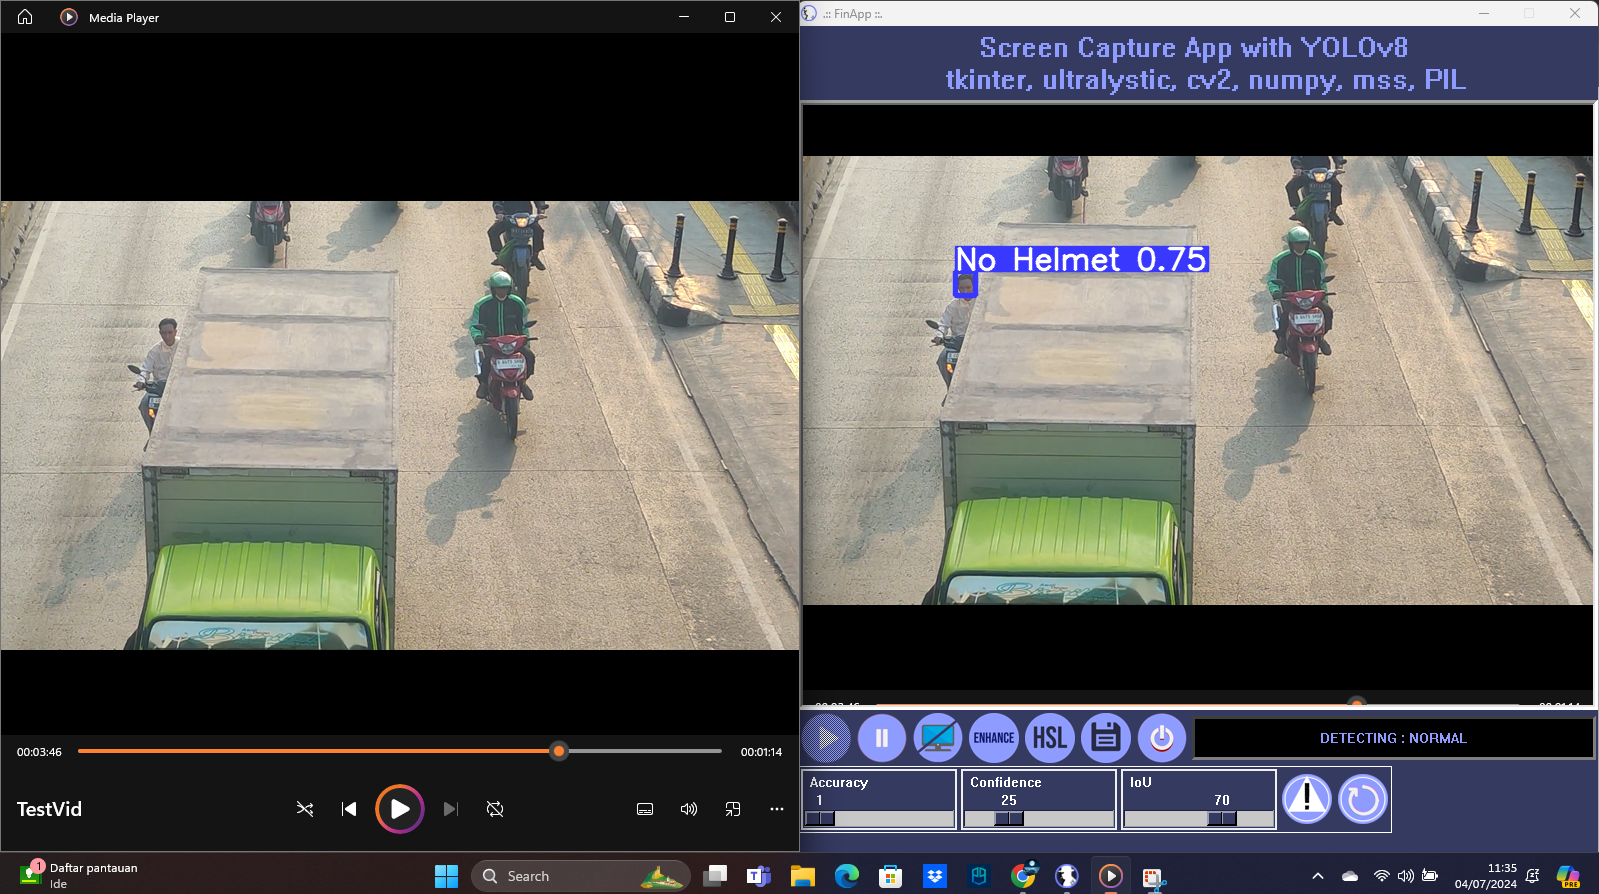Click the crossed-out monitor screen capture icon
The height and width of the screenshot is (894, 1599).
938,738
